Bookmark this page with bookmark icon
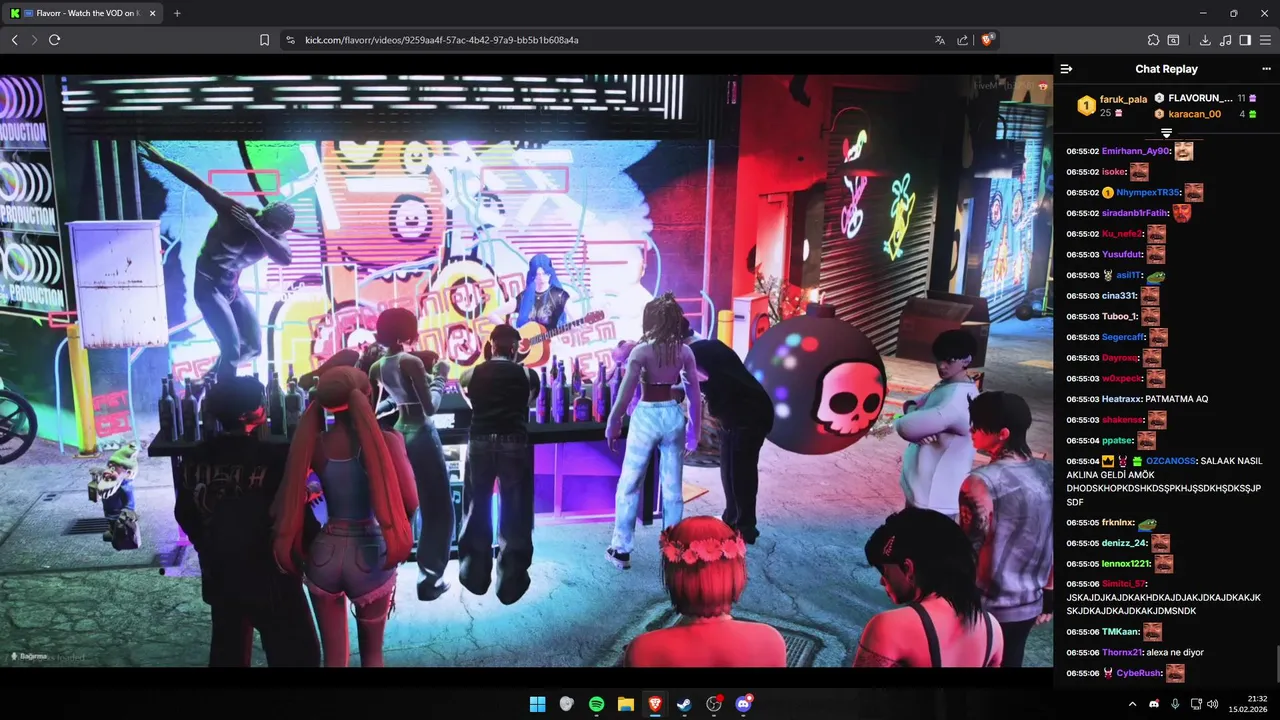Image resolution: width=1280 pixels, height=720 pixels. pos(264,40)
